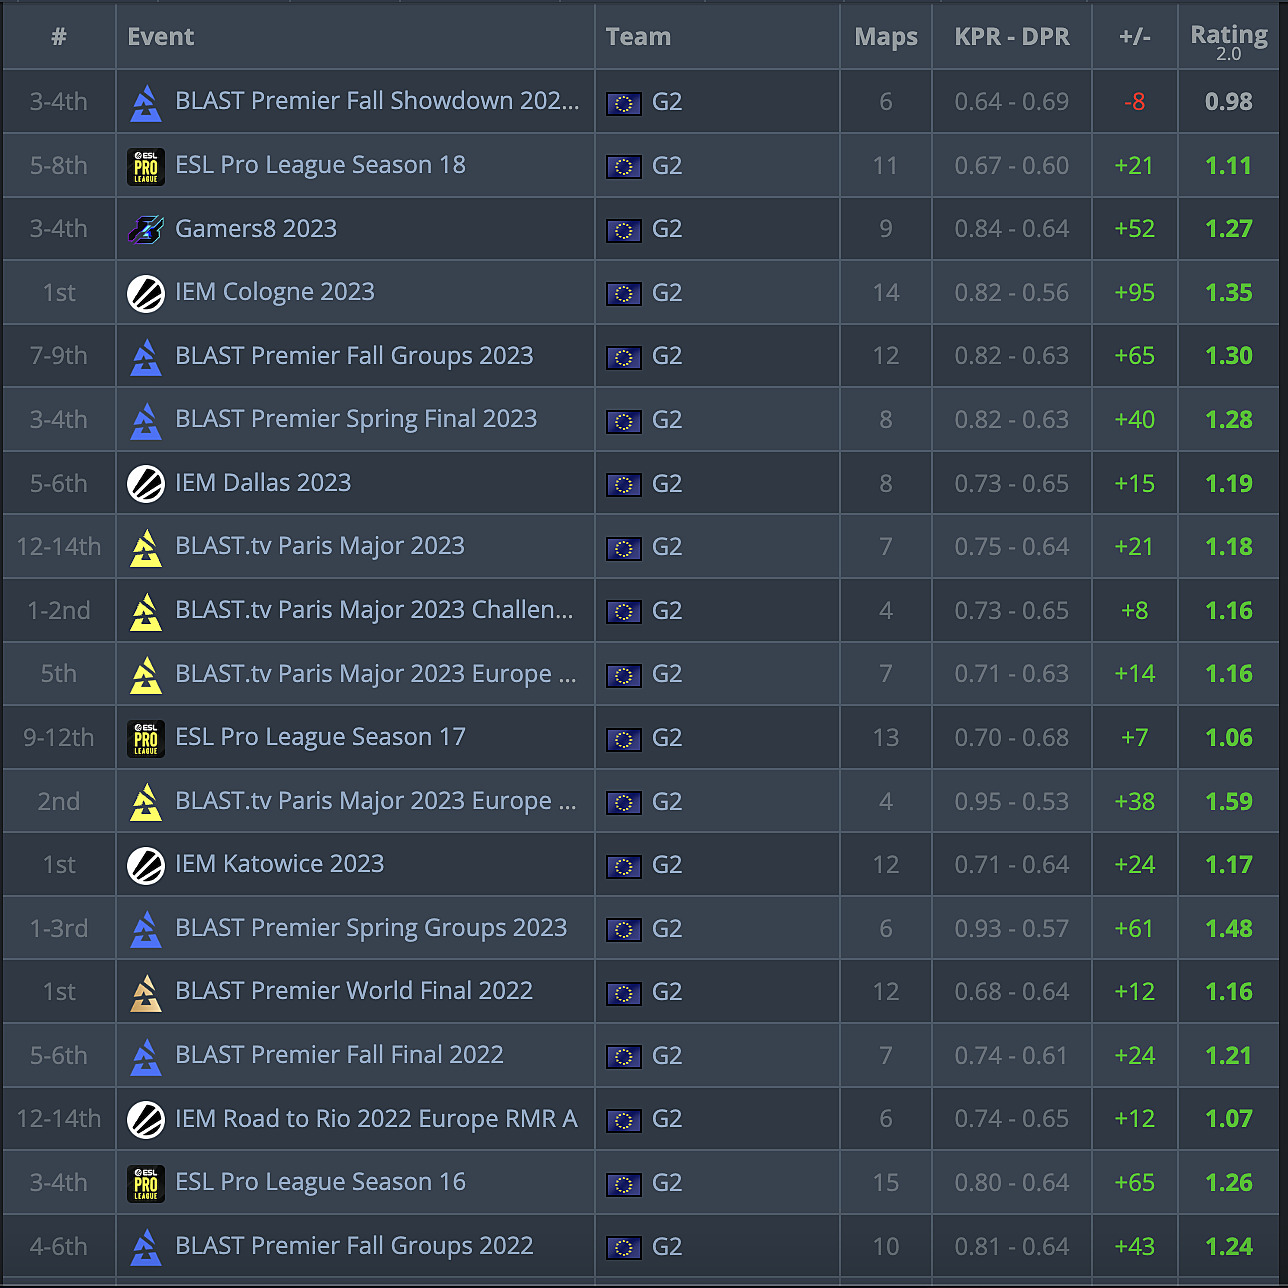Open the Gamers8 2023 event link
This screenshot has width=1288, height=1288.
[256, 229]
